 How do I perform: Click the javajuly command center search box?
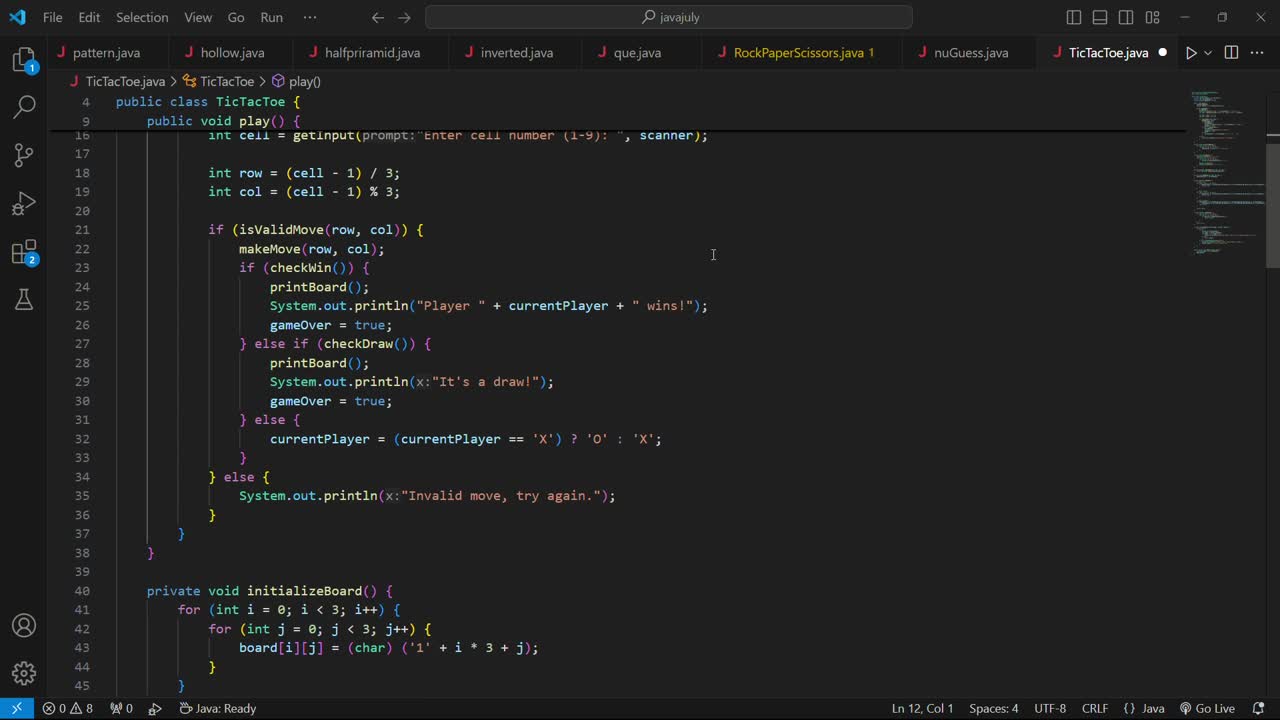point(668,17)
